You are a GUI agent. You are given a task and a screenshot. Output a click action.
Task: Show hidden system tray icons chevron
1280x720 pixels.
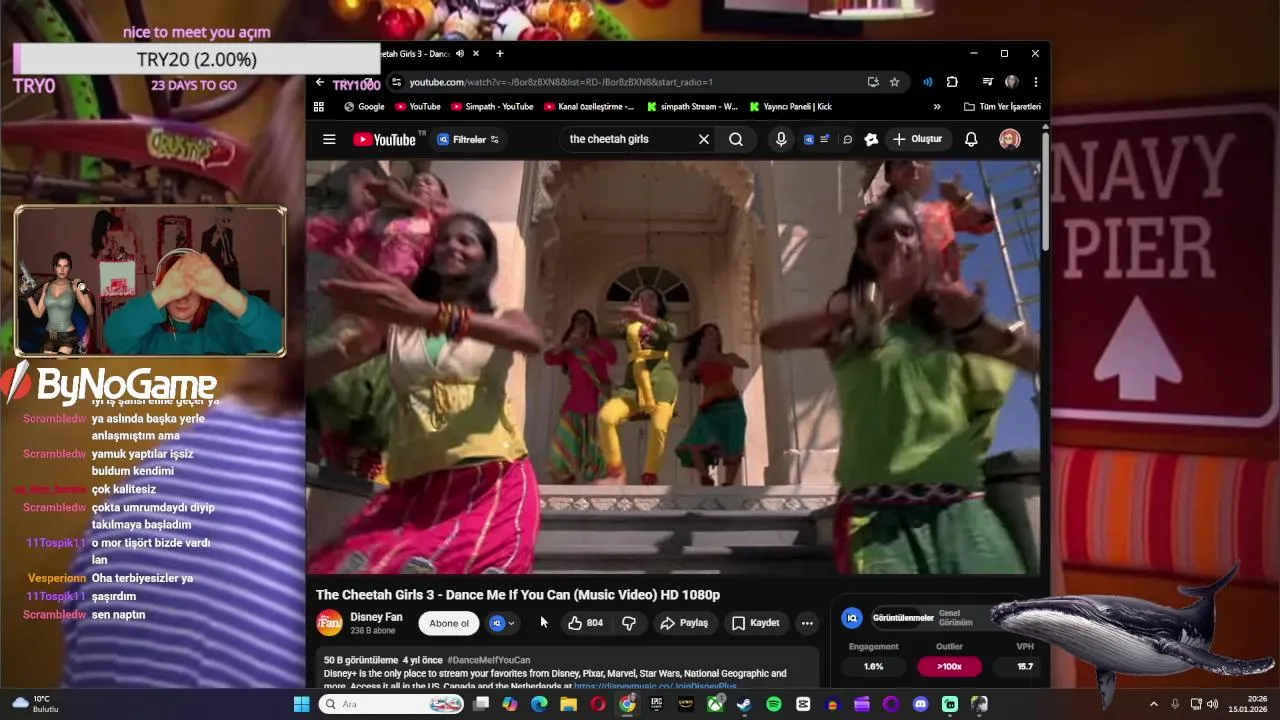(x=1154, y=704)
